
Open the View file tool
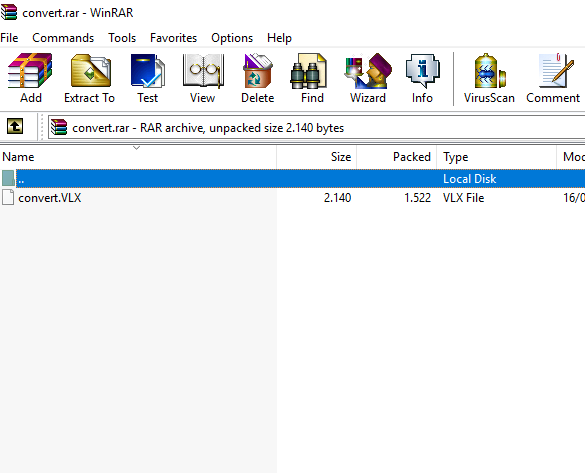click(203, 71)
